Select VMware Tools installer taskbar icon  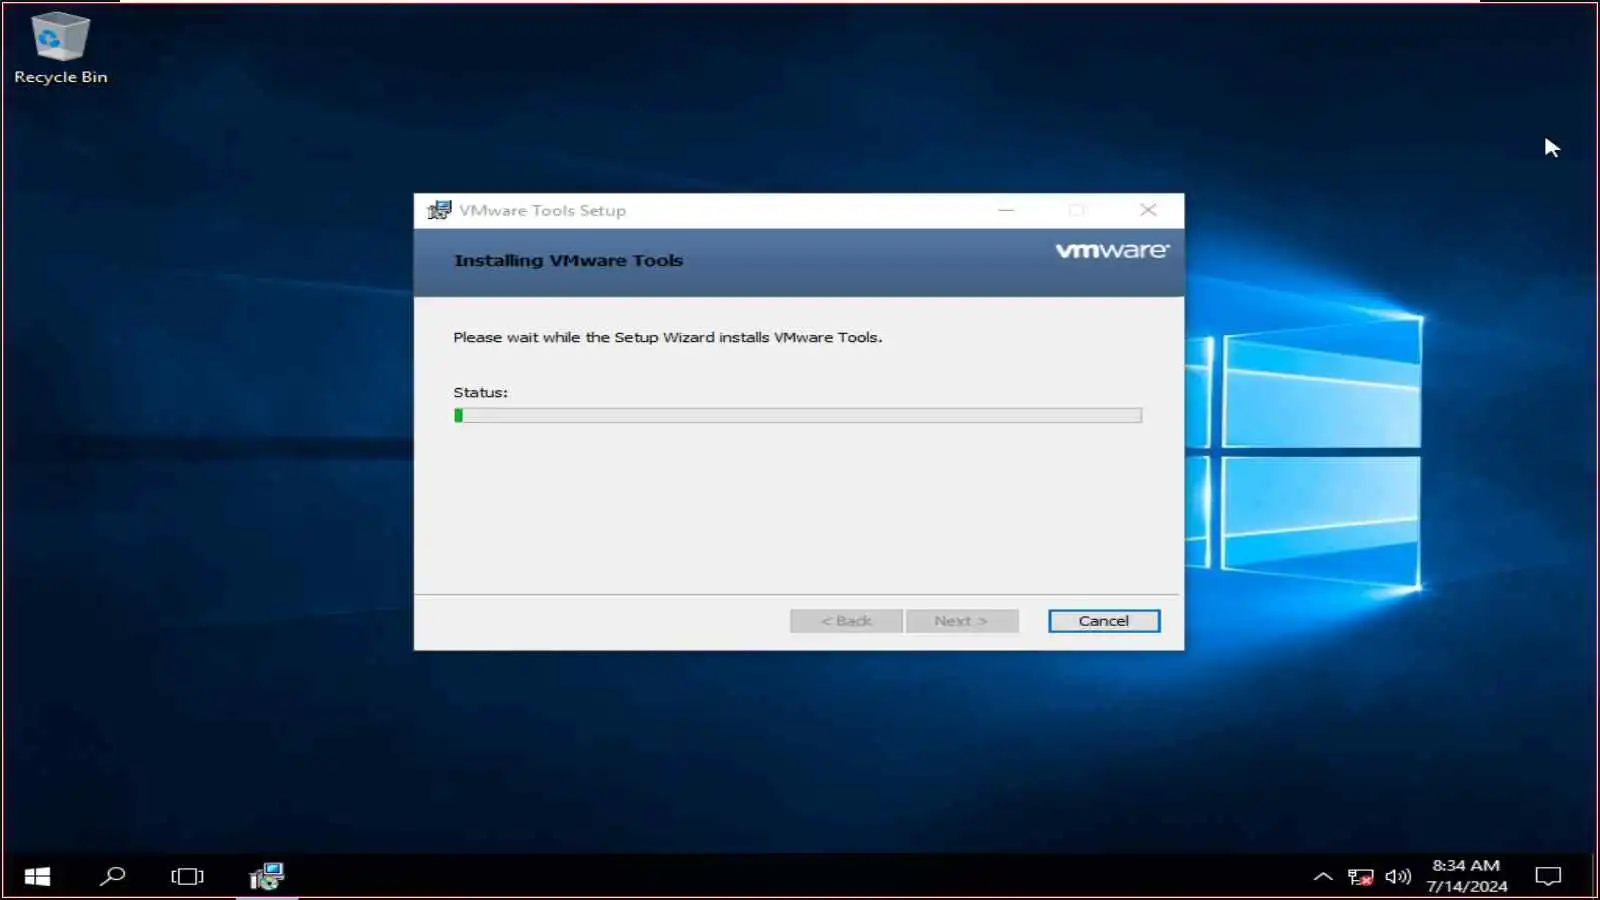pyautogui.click(x=267, y=877)
